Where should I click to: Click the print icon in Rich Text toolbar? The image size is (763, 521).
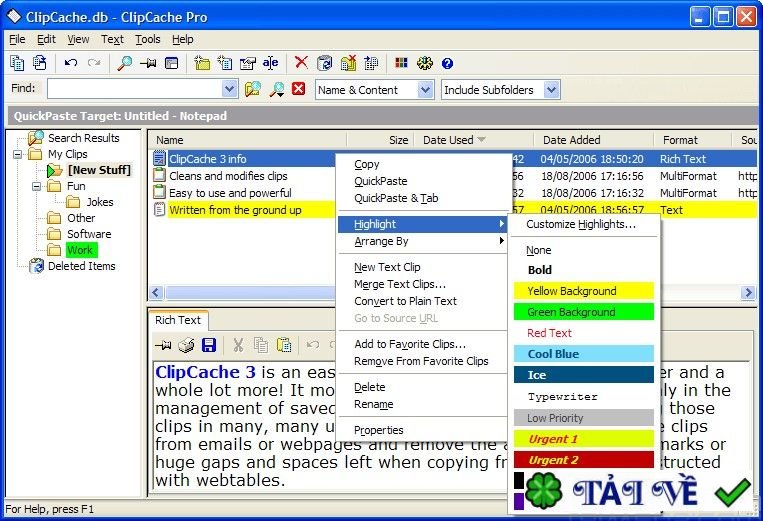tap(186, 345)
